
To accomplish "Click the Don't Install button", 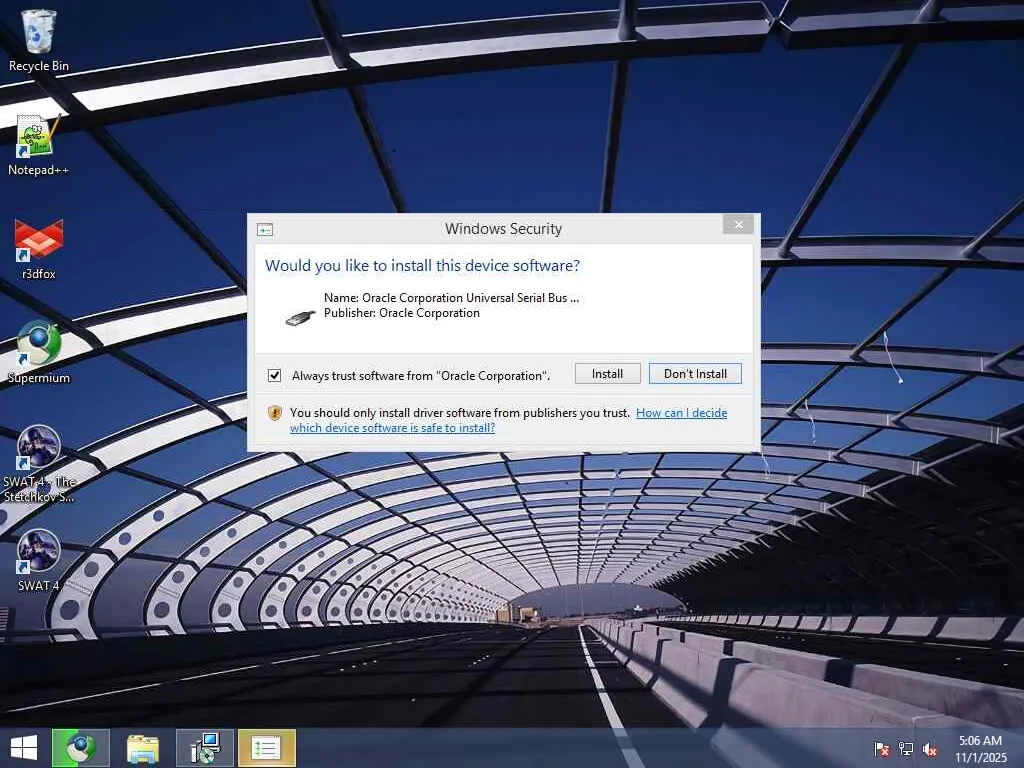I will 695,374.
